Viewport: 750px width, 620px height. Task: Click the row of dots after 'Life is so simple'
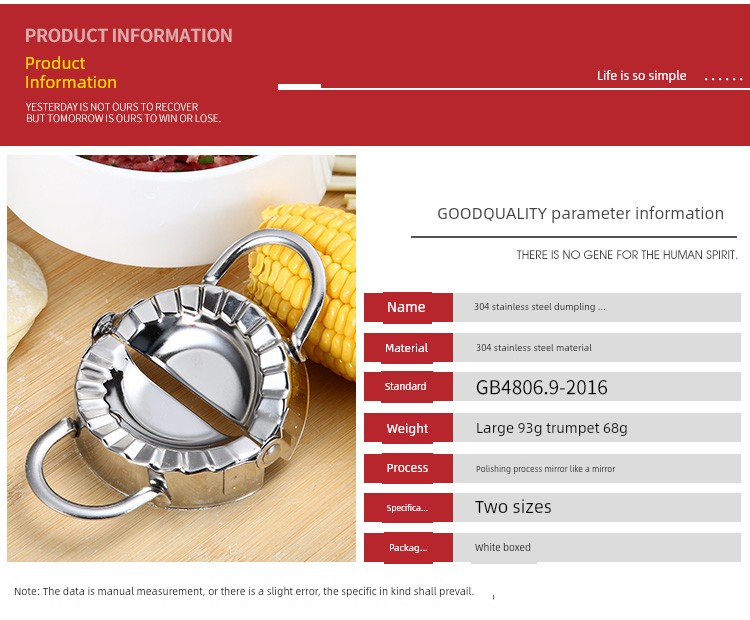723,77
